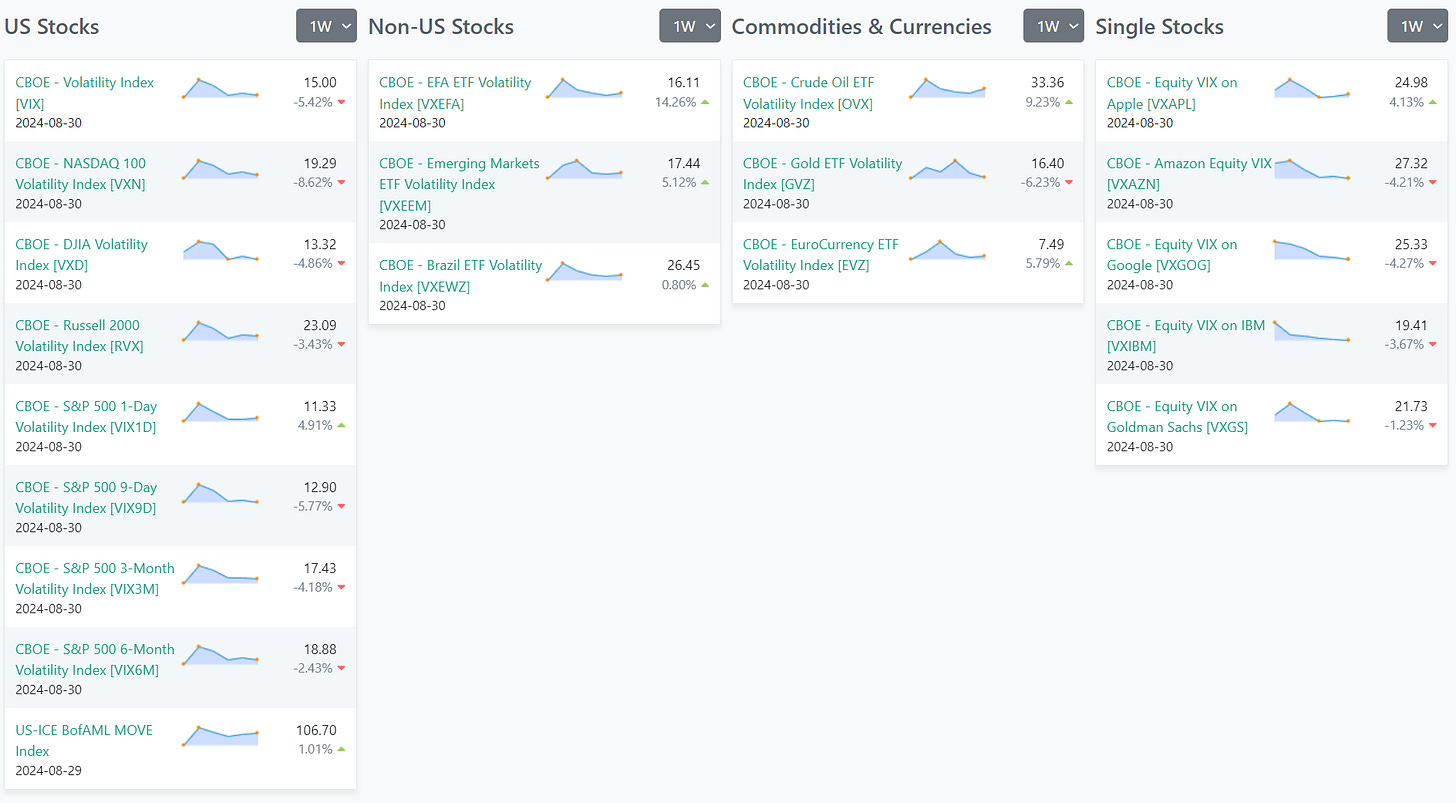Screen dimensions: 1456x803
Task: Click the VIX sparkline chart
Action: coord(221,88)
